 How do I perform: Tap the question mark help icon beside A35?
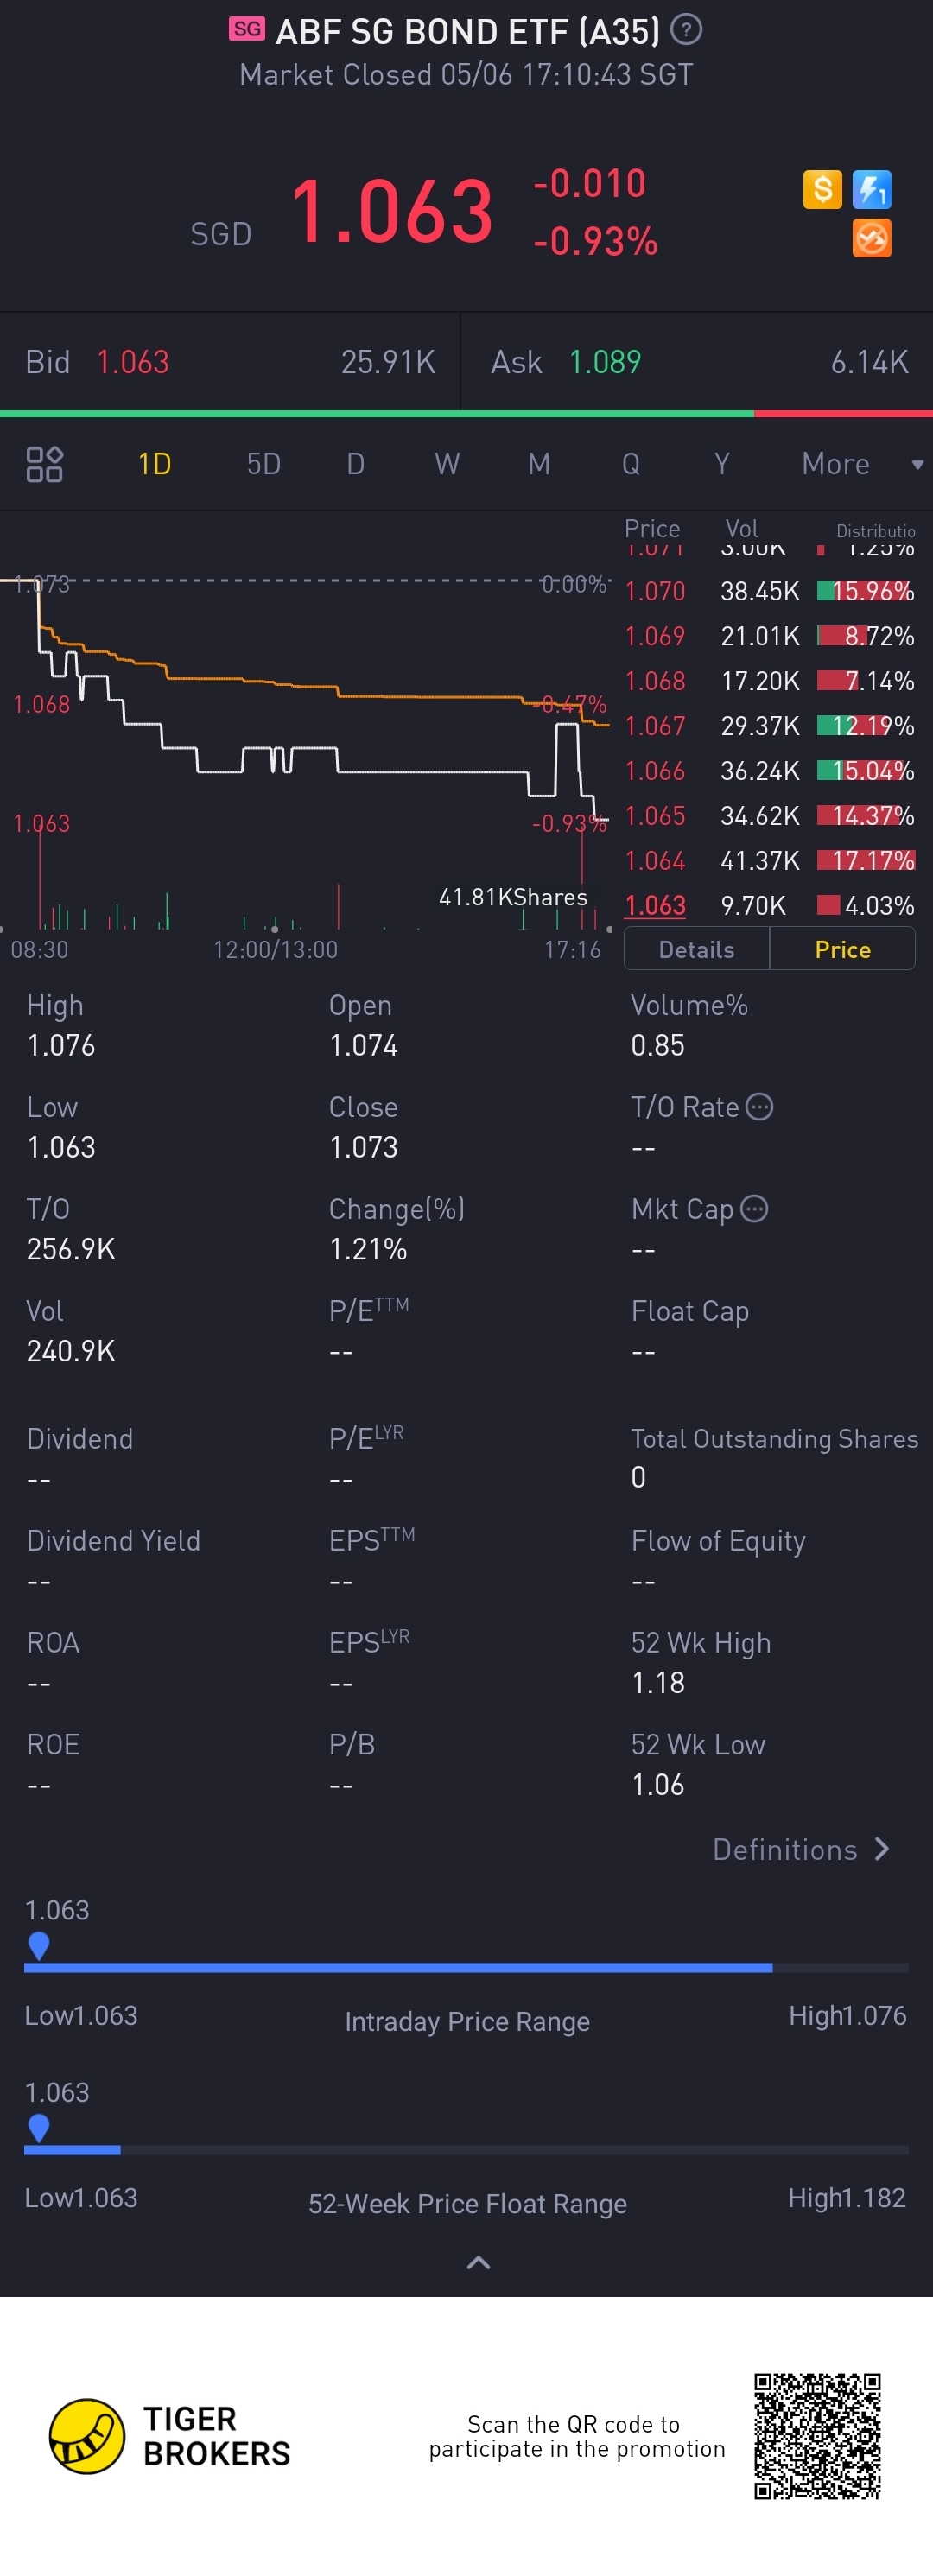(x=686, y=30)
